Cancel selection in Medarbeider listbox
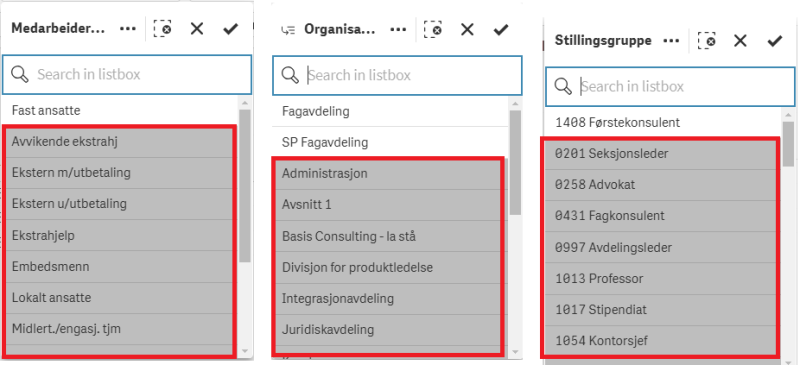The image size is (800, 365). (x=197, y=29)
